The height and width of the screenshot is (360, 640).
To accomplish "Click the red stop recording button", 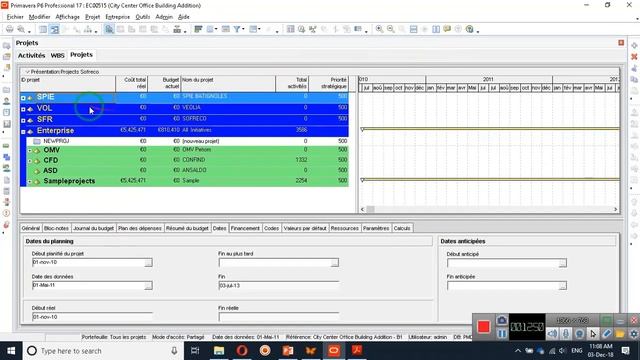I will (x=483, y=327).
